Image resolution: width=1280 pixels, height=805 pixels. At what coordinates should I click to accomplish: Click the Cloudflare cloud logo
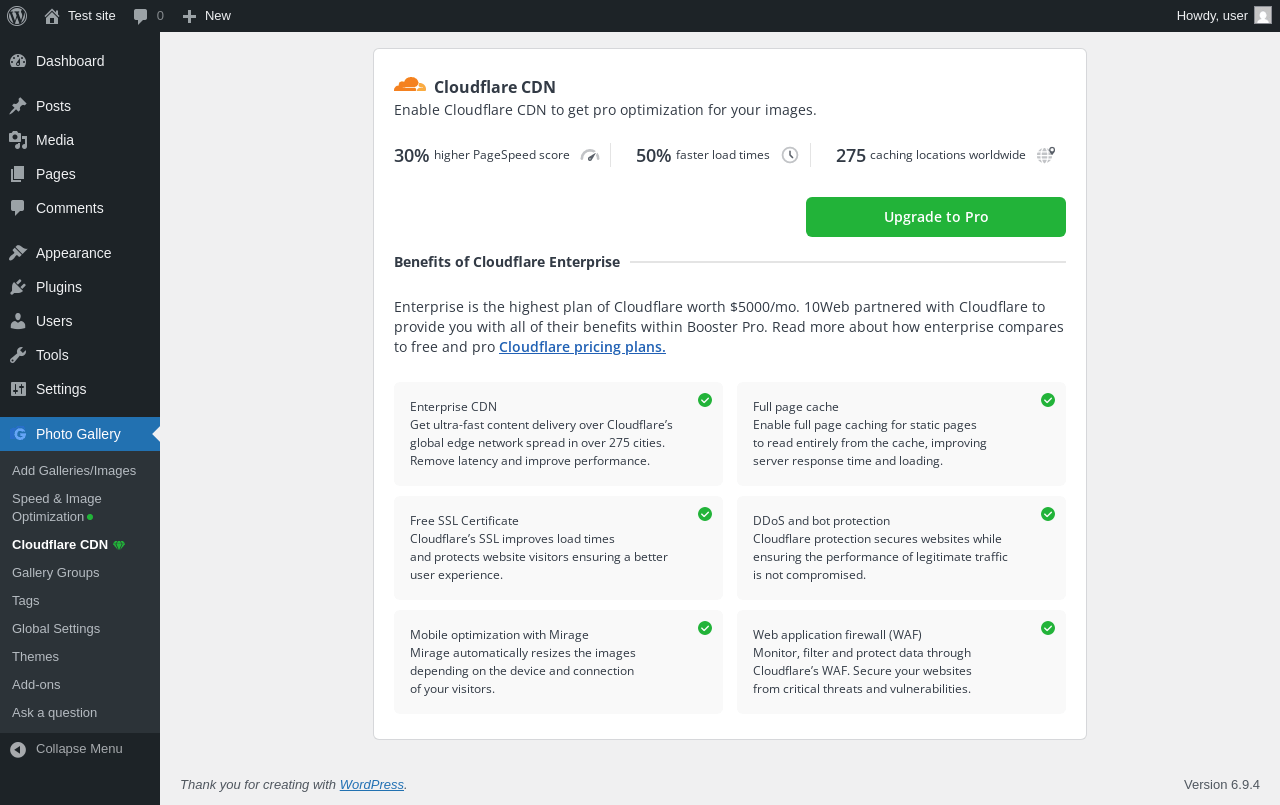point(410,85)
